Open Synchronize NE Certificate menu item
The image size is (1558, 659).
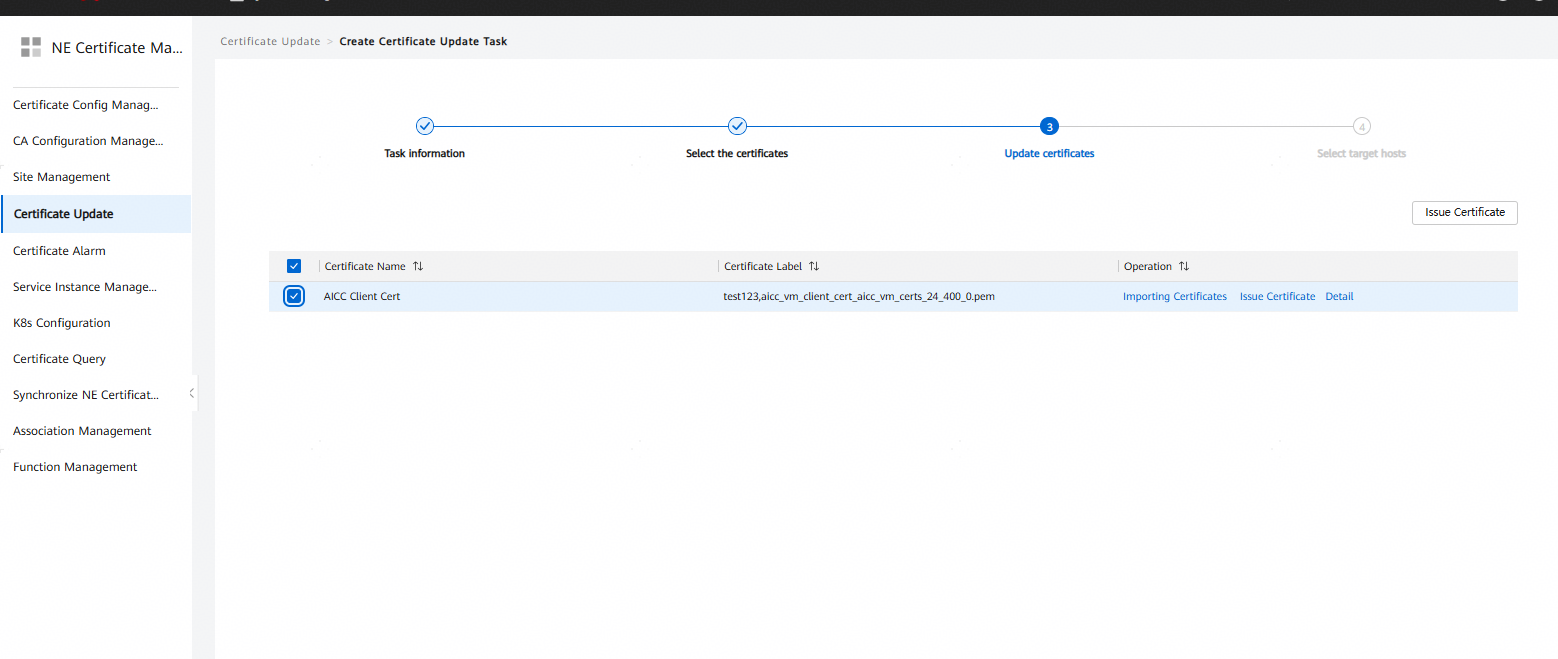point(86,395)
